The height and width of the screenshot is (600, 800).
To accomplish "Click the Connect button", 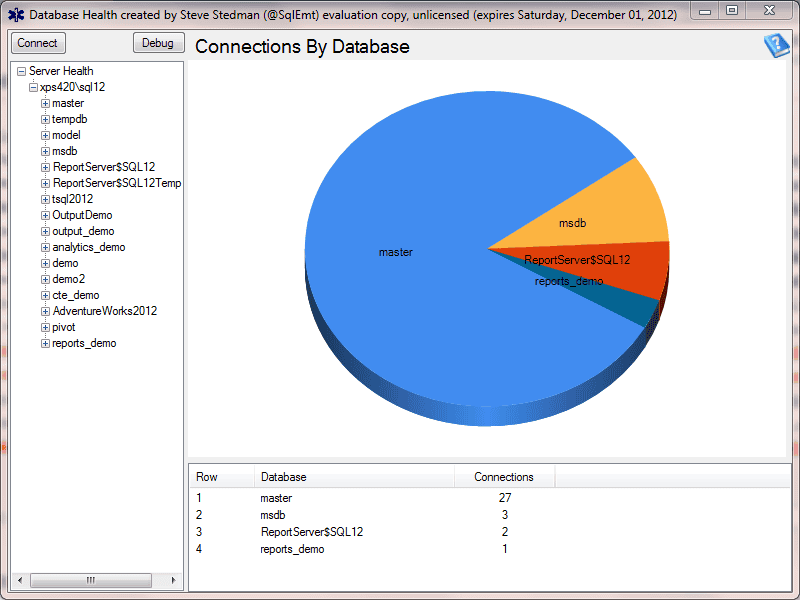I will click(38, 43).
